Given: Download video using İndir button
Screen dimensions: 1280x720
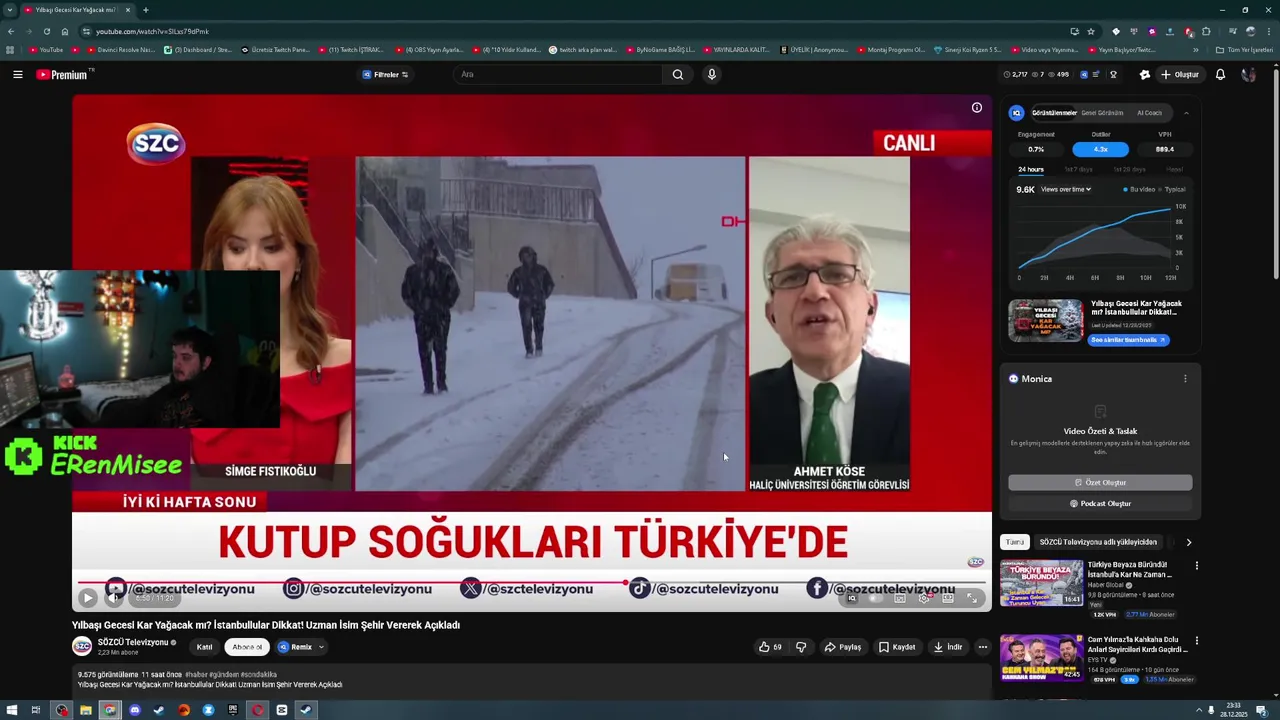Looking at the screenshot, I should [x=947, y=647].
